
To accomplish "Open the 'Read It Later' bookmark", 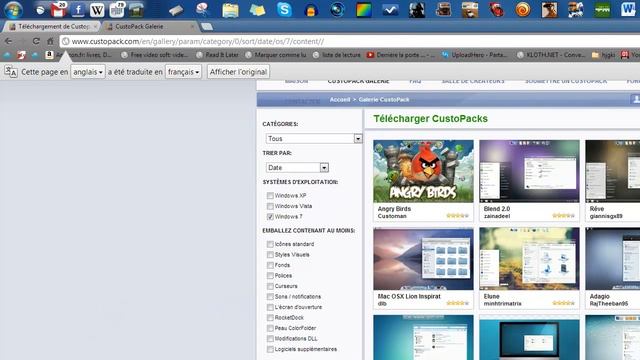I will point(217,55).
